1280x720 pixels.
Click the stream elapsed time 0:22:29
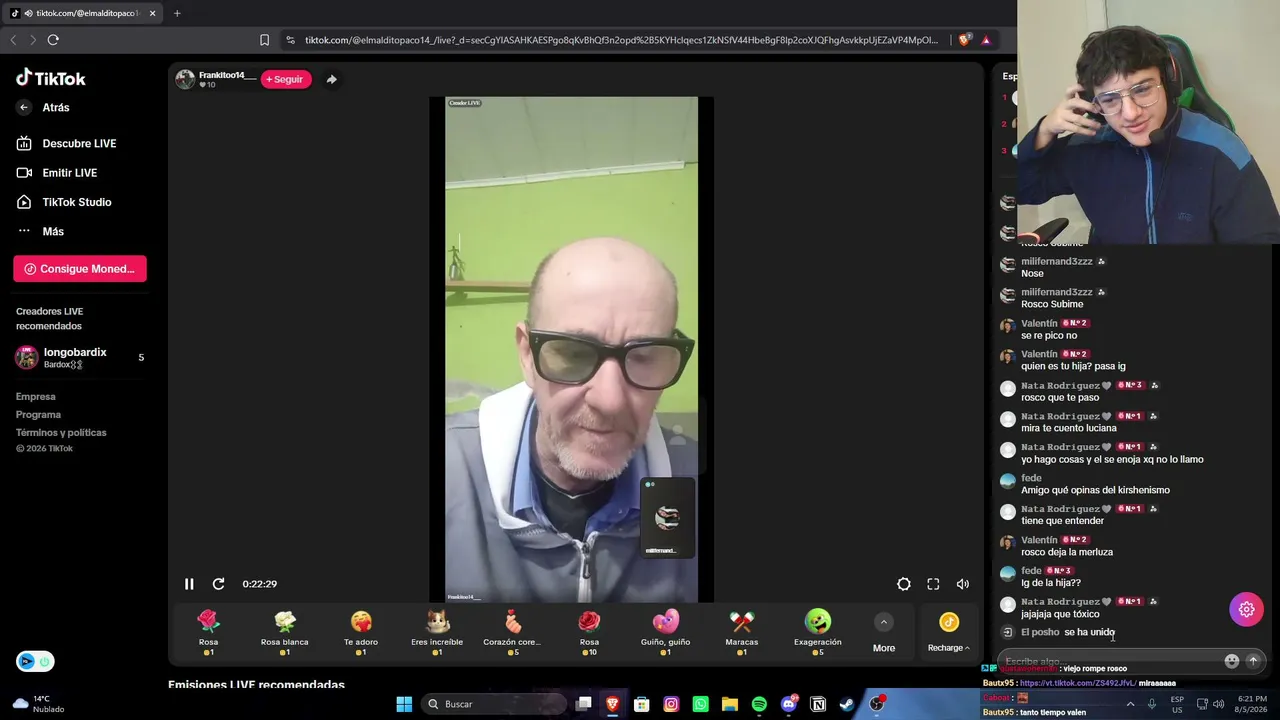(260, 584)
